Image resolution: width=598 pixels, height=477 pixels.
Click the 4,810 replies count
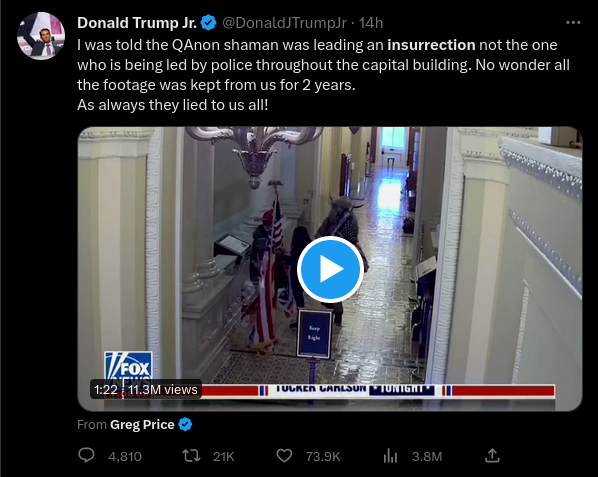tap(125, 456)
